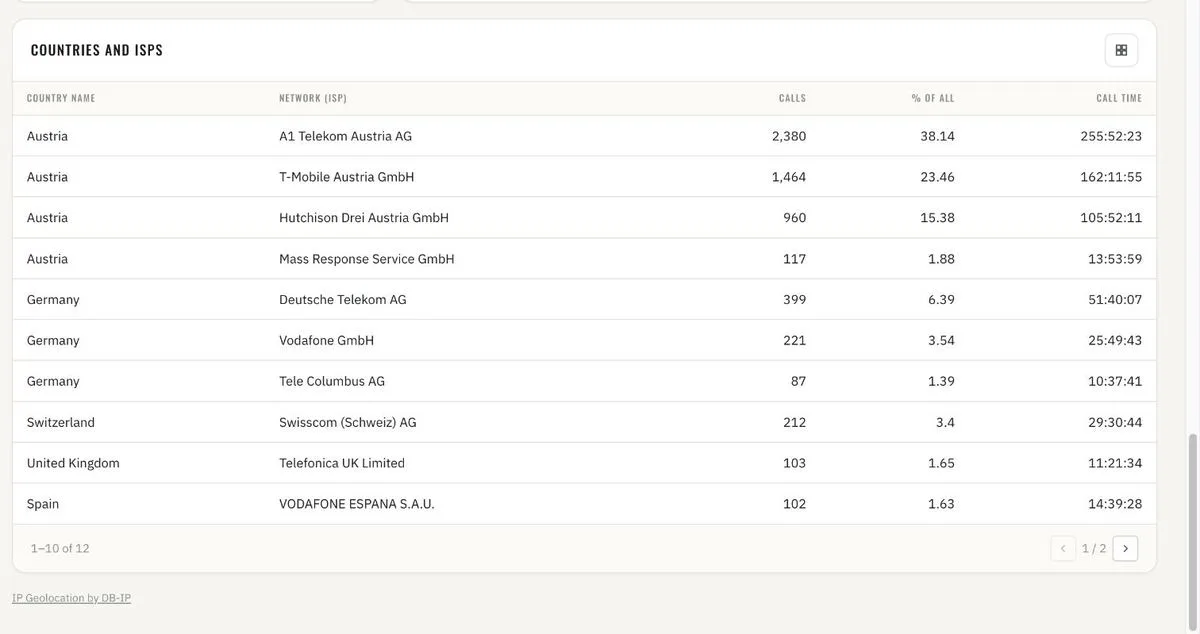Click calls value 117

coord(795,259)
